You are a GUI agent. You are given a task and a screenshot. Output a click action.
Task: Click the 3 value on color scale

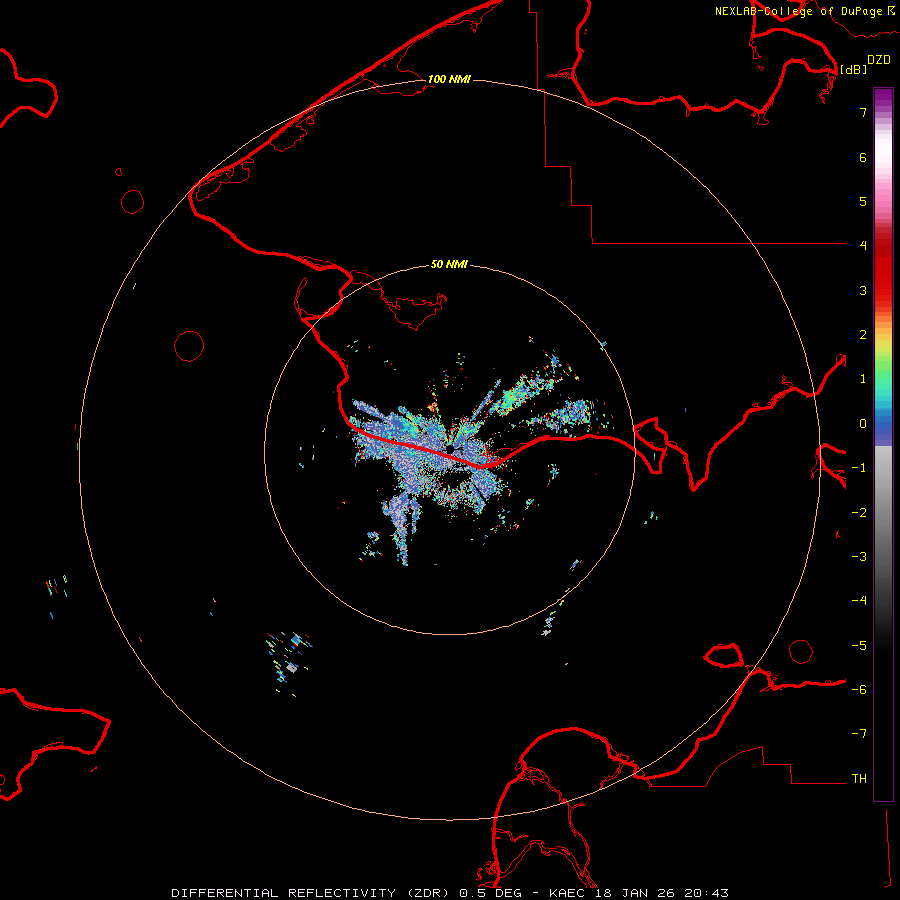(x=863, y=290)
